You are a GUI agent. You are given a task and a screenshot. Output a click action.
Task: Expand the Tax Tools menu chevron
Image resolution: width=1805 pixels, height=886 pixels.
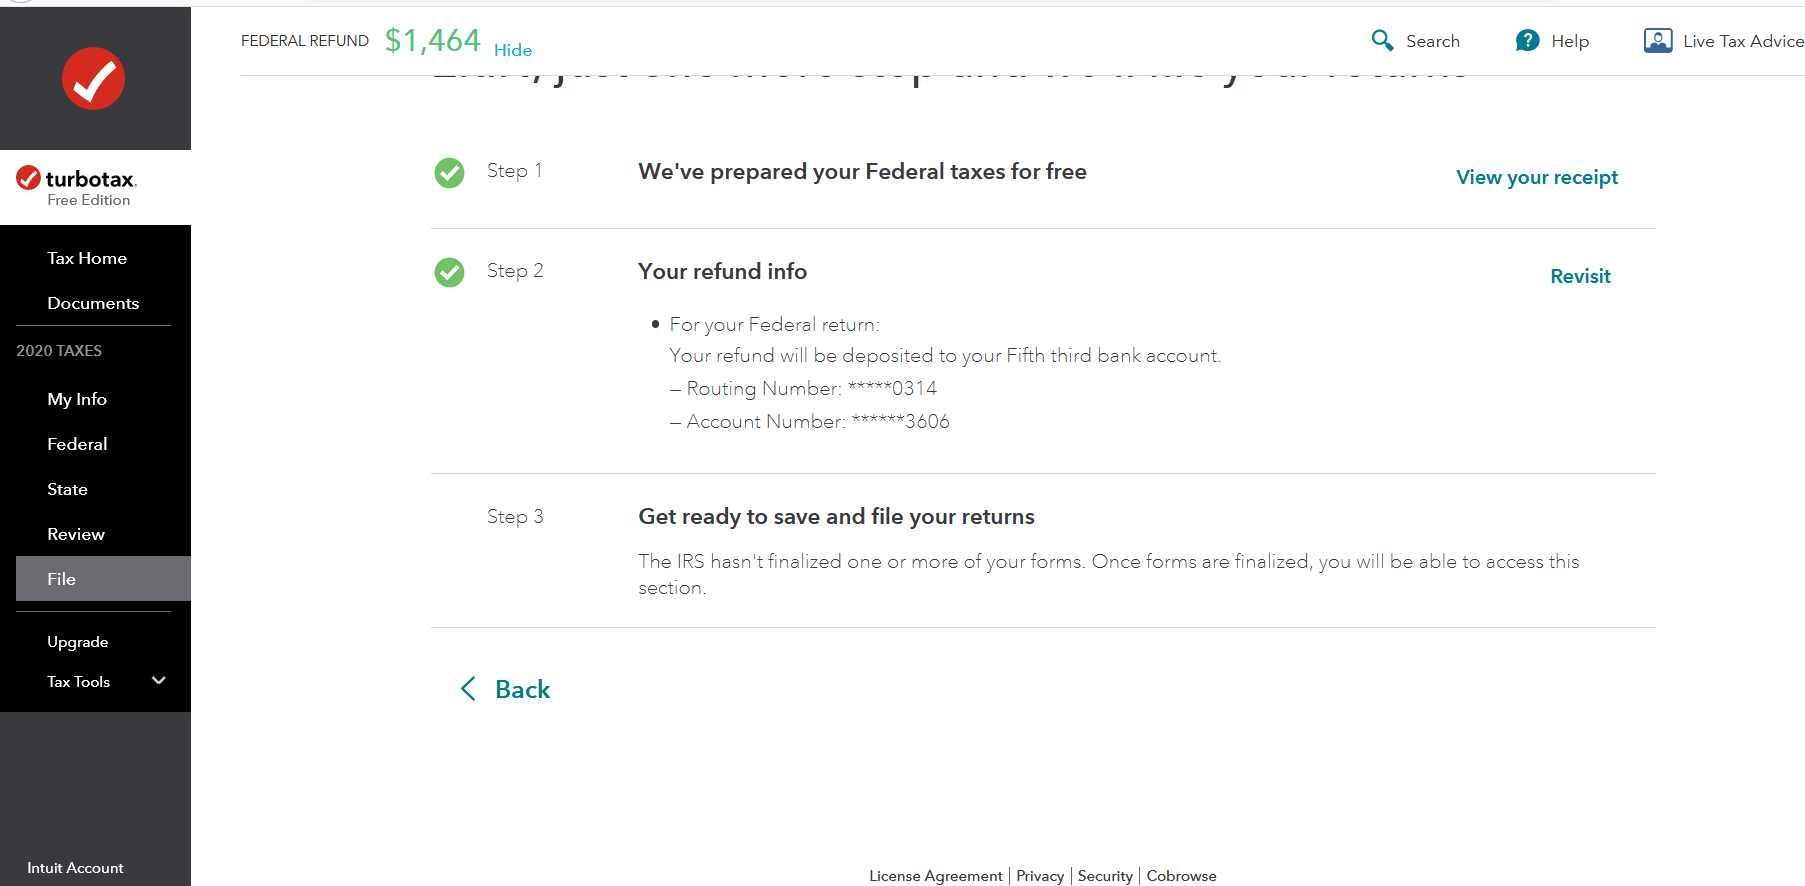coord(158,681)
